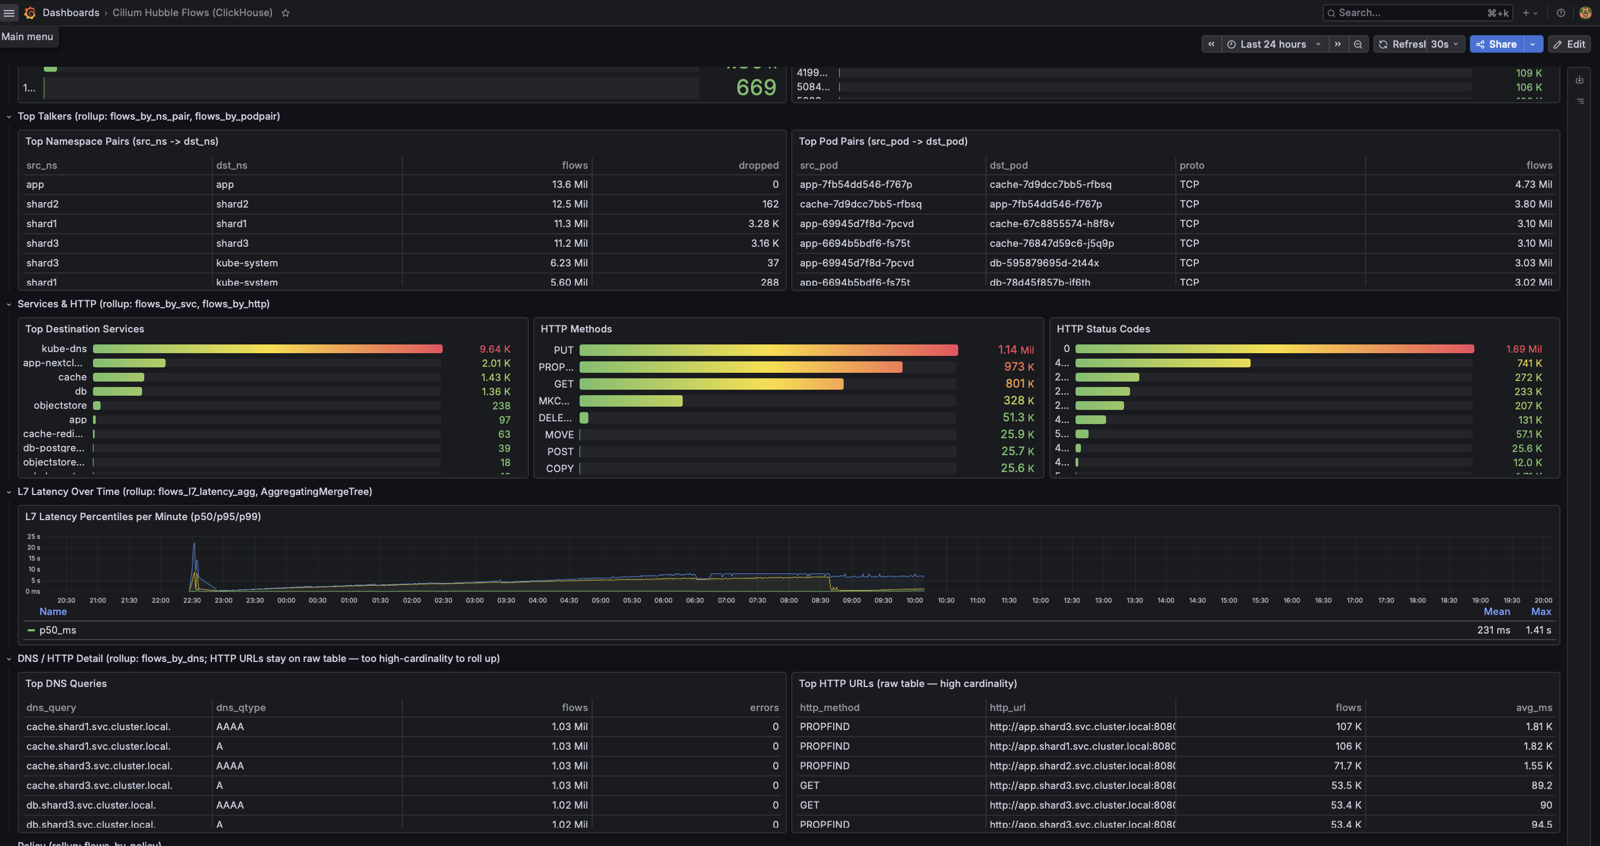Click the 1.41 s Max value
This screenshot has height=846, width=1600.
(x=1538, y=631)
